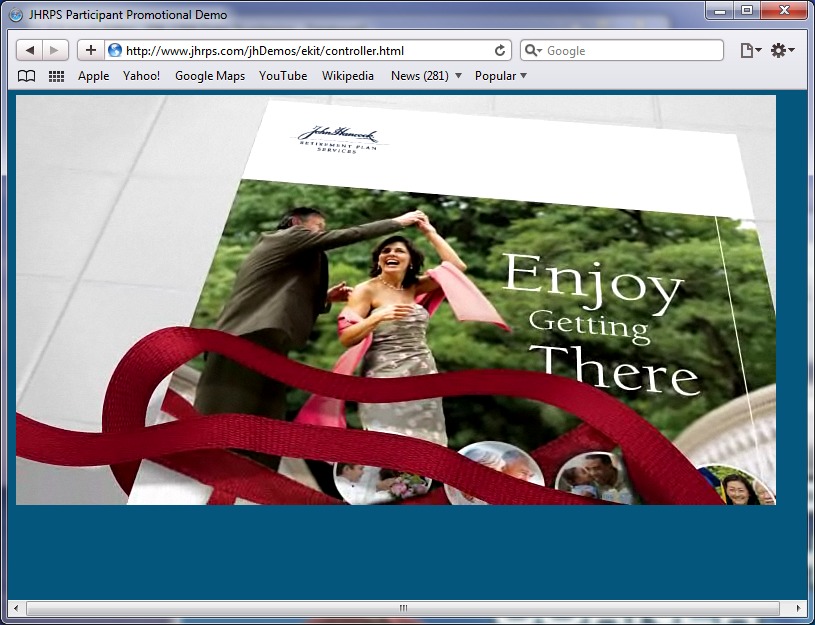Image resolution: width=815 pixels, height=625 pixels.
Task: Click the horizontal scrollbar thumb
Action: point(403,608)
